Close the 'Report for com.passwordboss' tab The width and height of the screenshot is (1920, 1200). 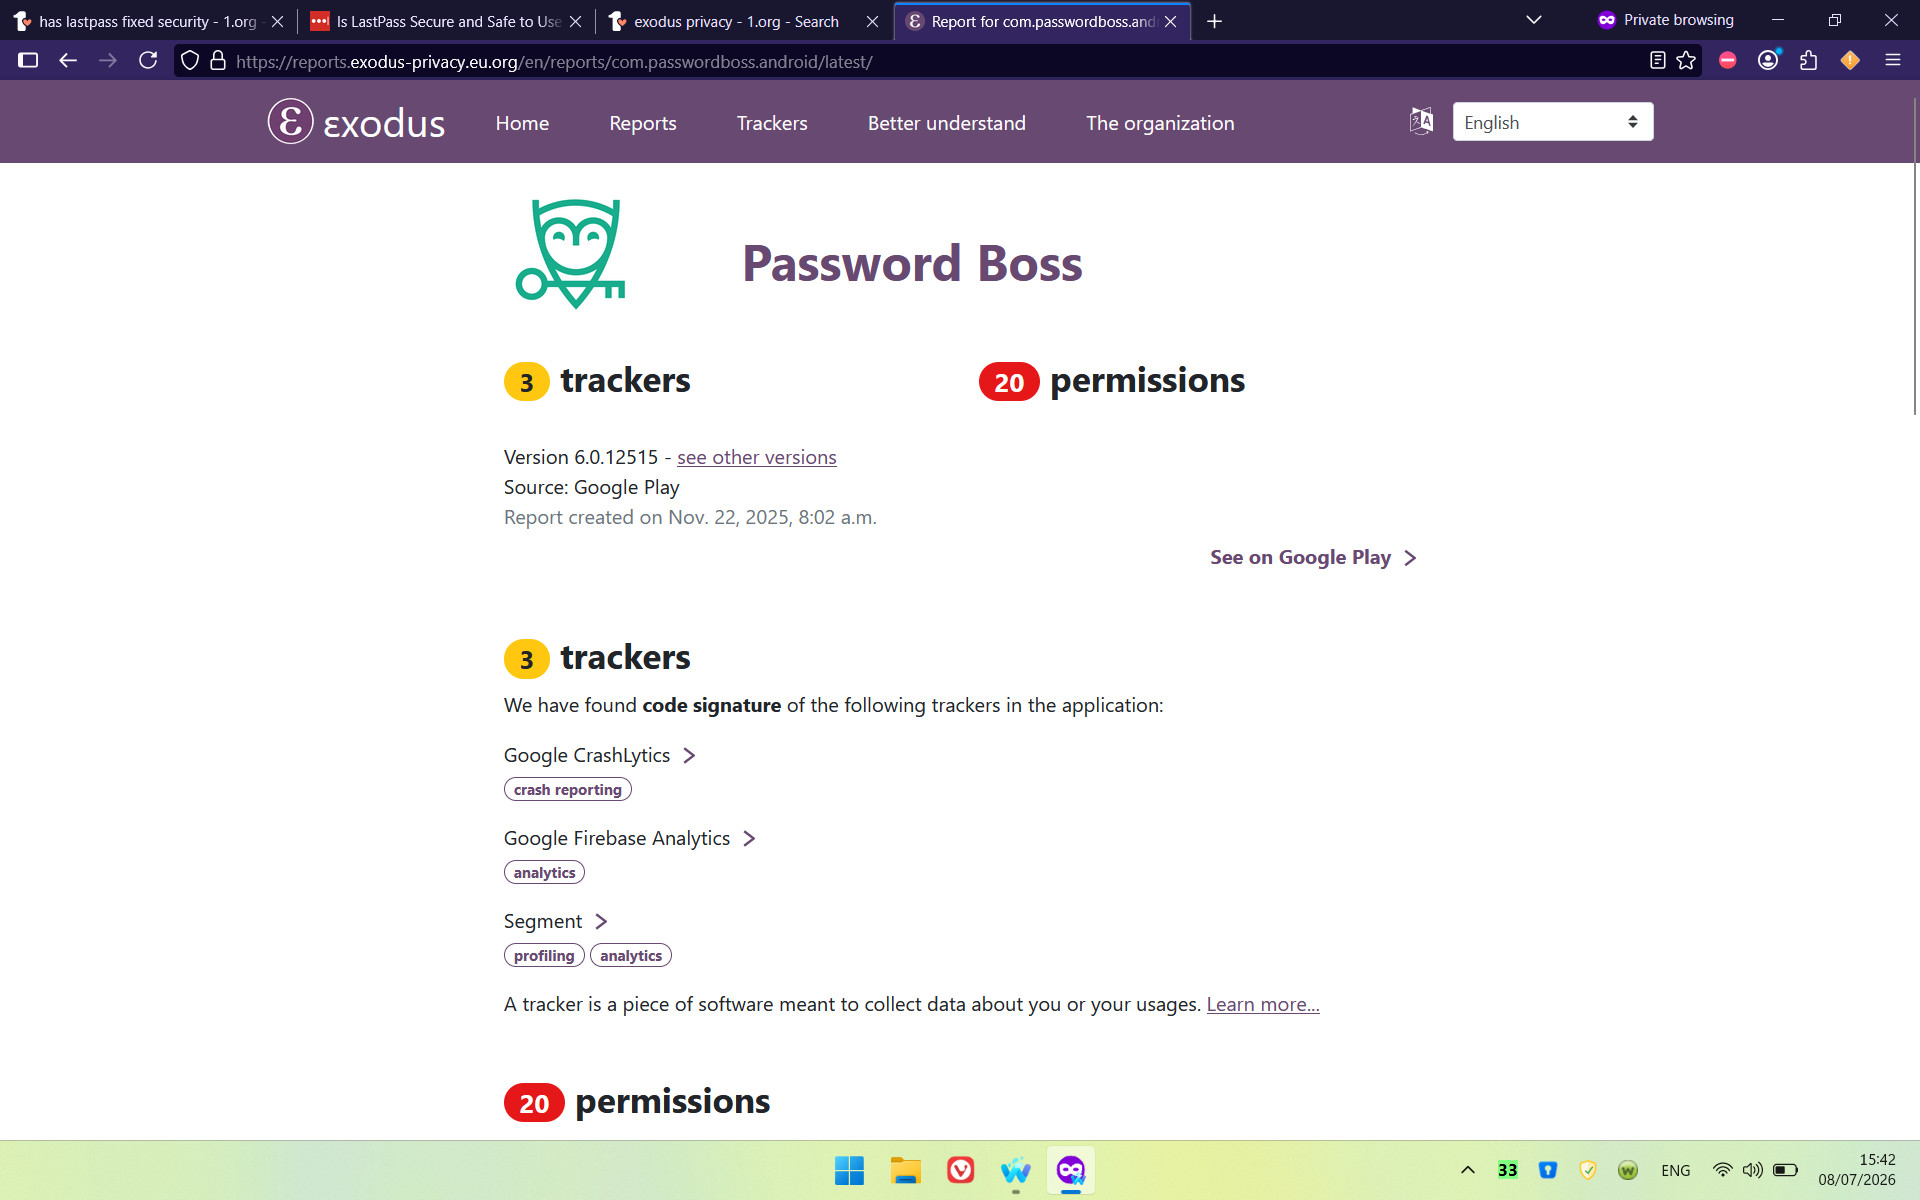click(x=1170, y=21)
